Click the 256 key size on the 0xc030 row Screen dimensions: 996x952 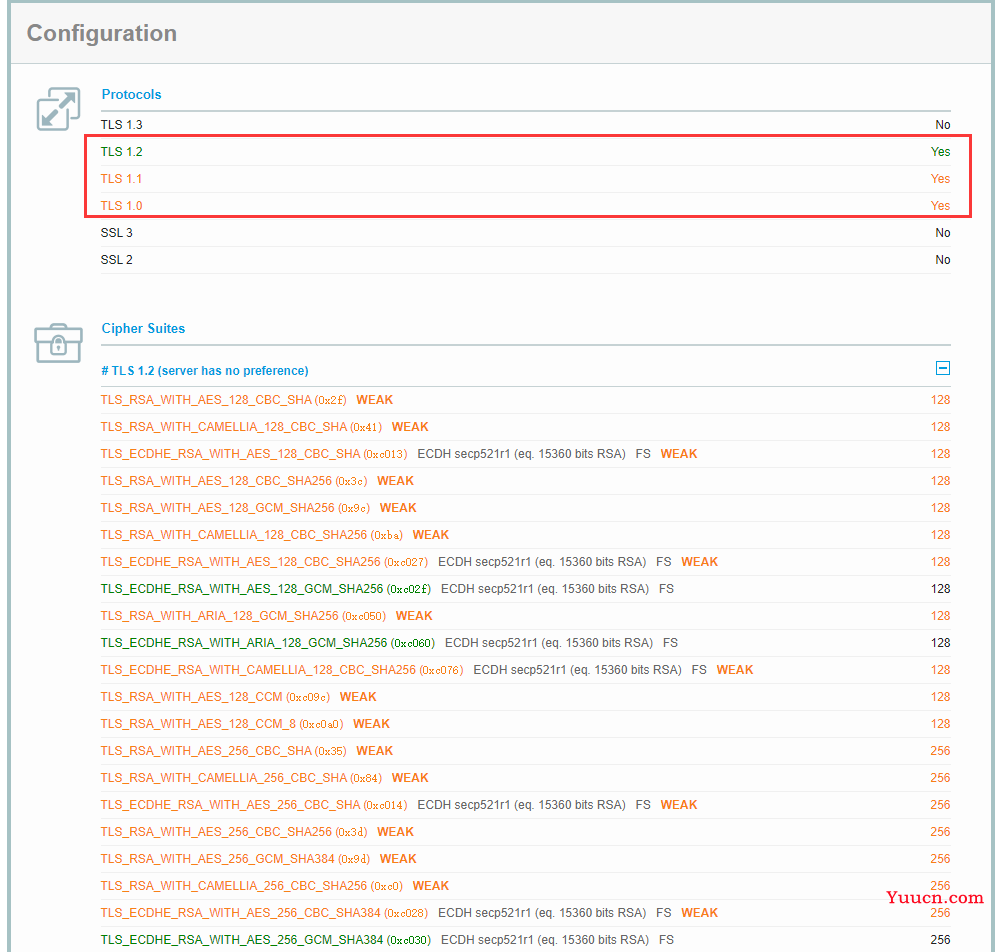[941, 940]
